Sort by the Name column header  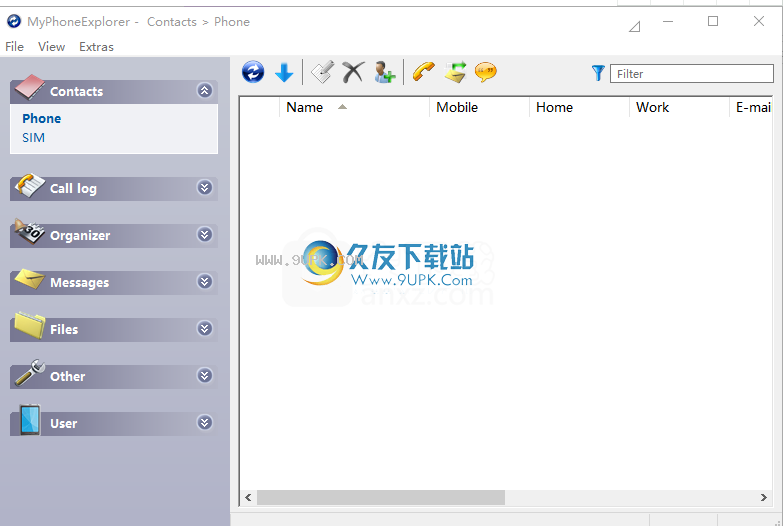[354, 107]
